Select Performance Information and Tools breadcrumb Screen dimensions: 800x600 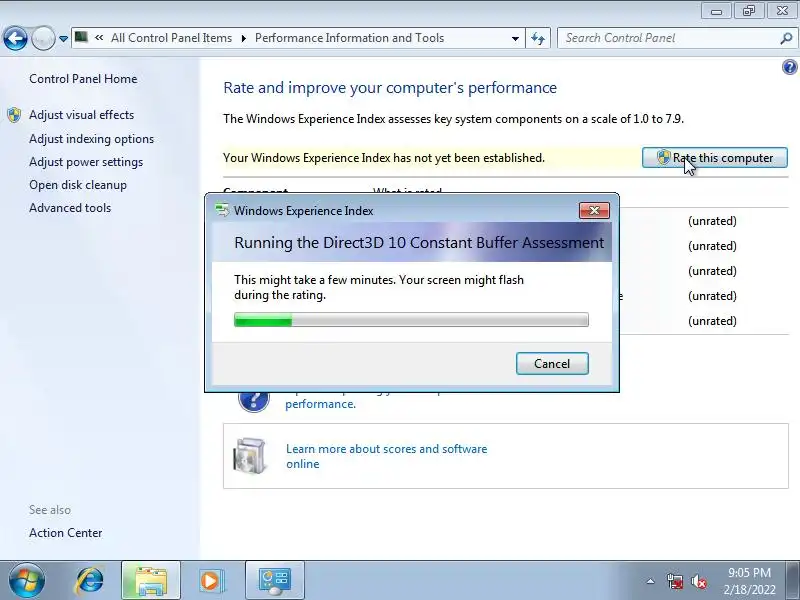click(x=349, y=38)
